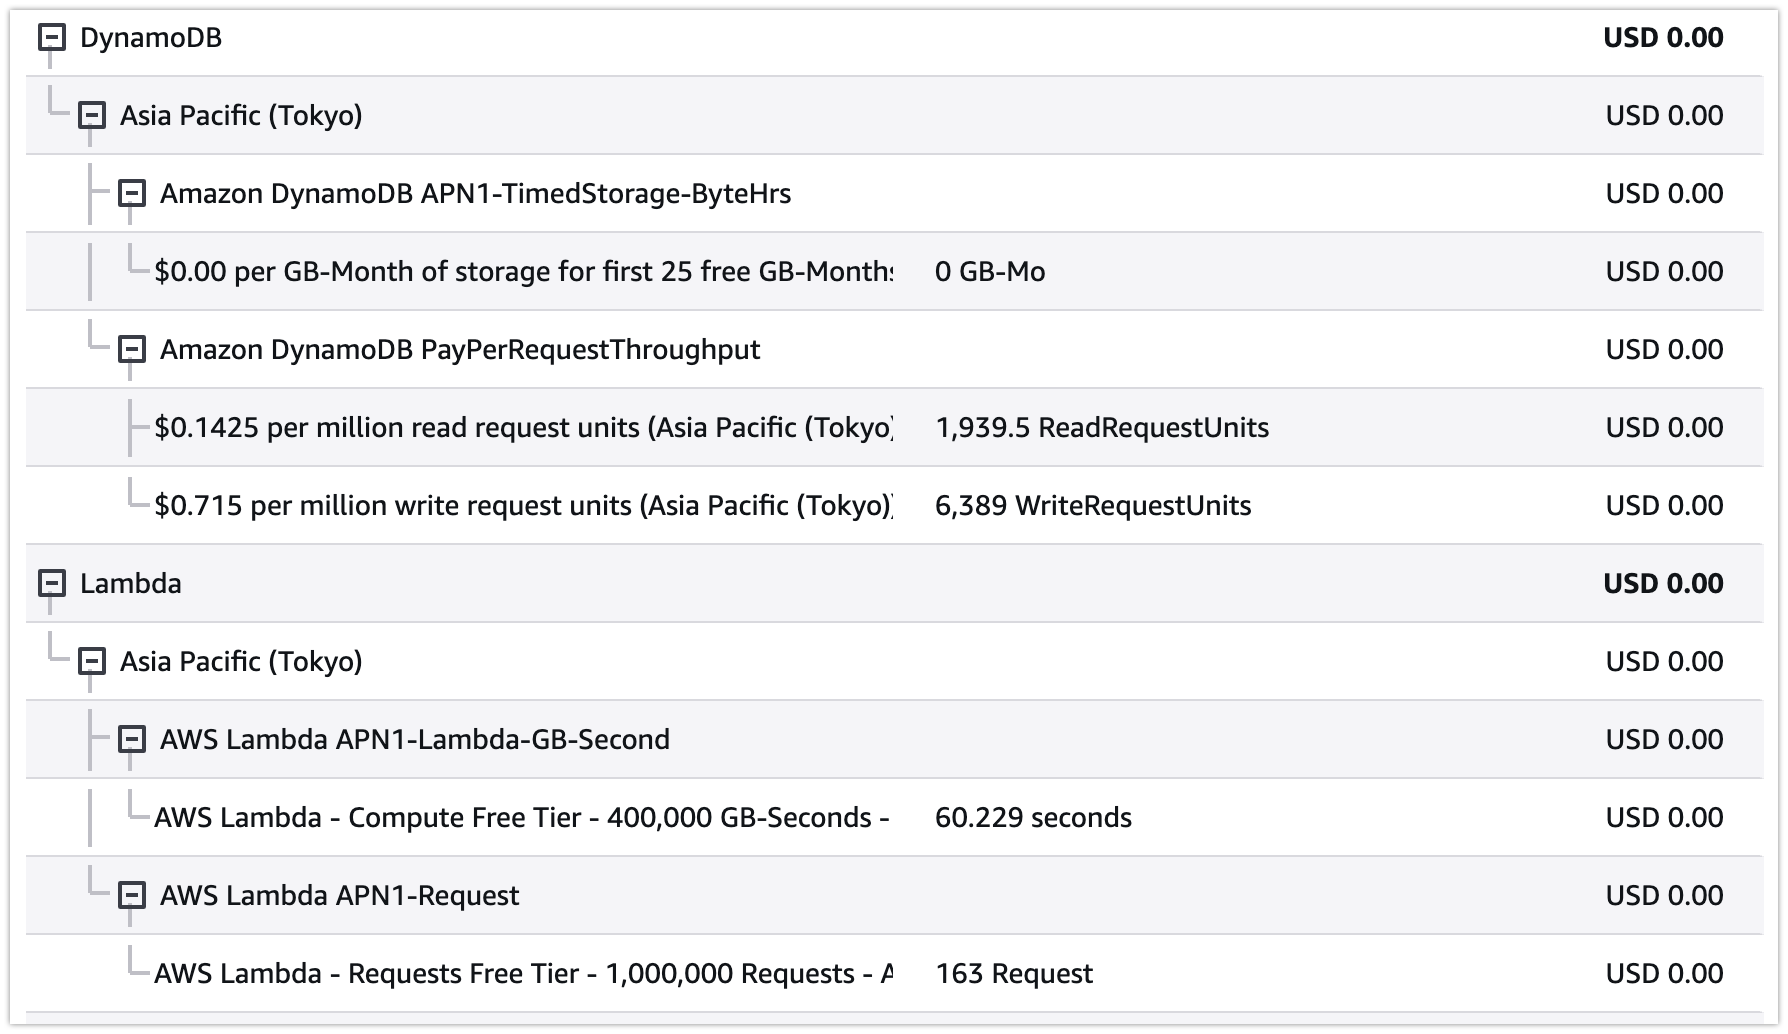Click USD 0.00 on APN1-TimedStorage-ByteHrs row
Screen dimensions: 1788x1034
point(1665,194)
